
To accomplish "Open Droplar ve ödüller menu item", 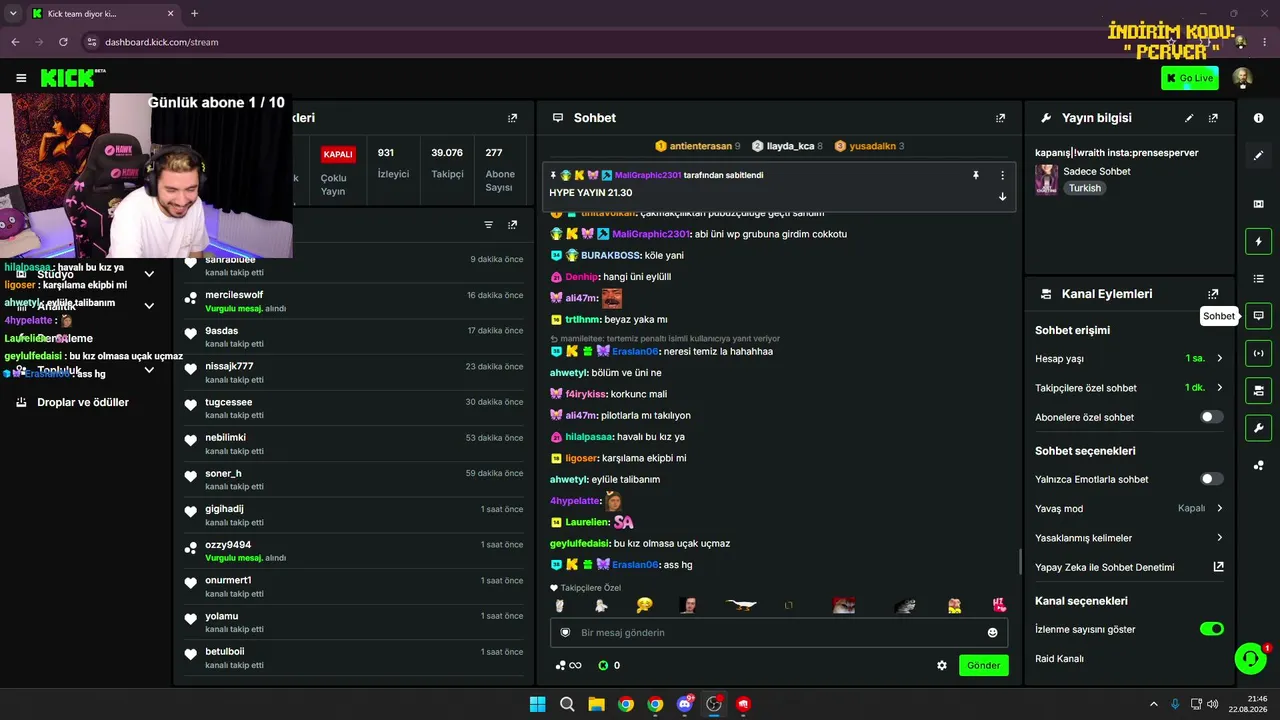I will (83, 402).
